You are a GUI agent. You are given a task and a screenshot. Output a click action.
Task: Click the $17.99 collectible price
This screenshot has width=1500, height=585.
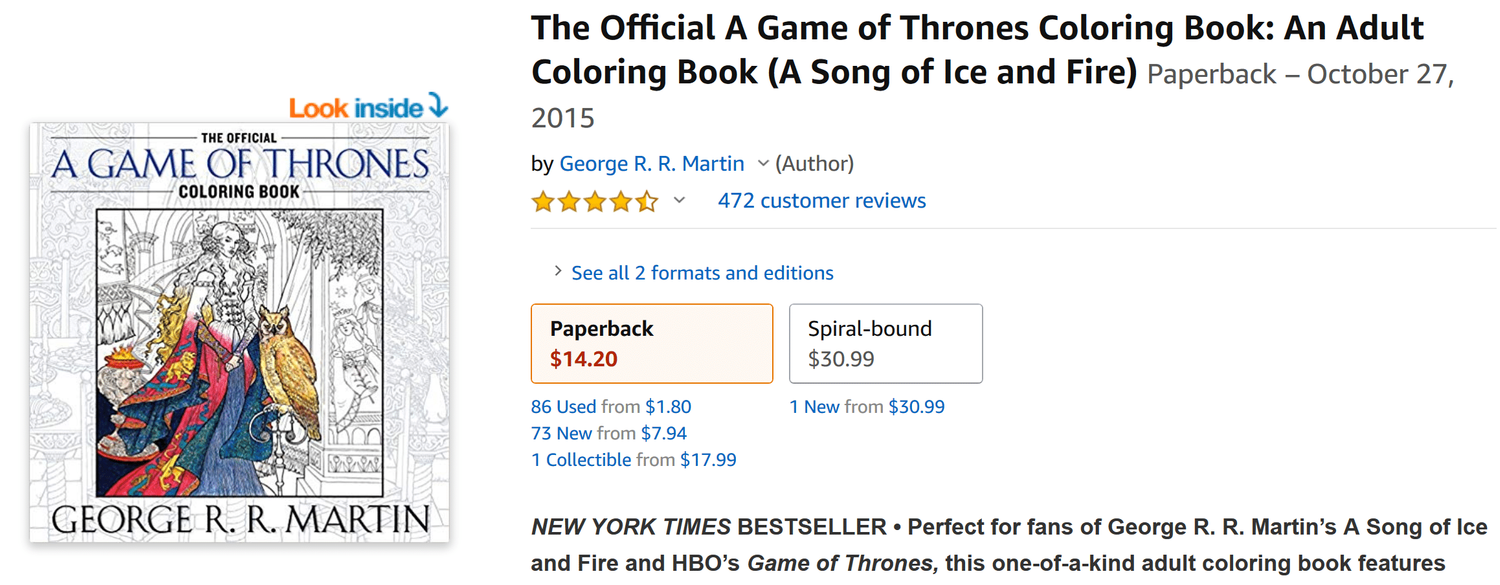pos(708,460)
